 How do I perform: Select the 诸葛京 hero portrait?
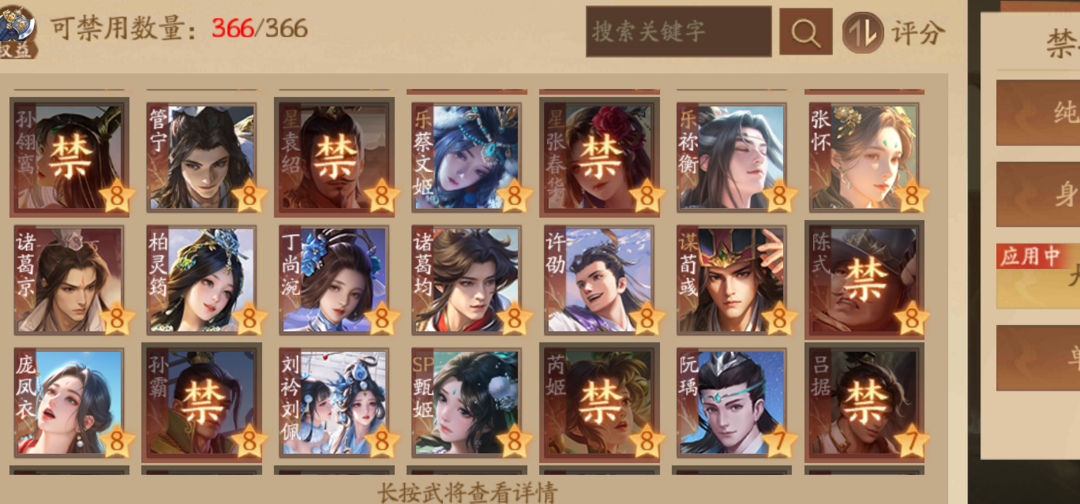(69, 280)
